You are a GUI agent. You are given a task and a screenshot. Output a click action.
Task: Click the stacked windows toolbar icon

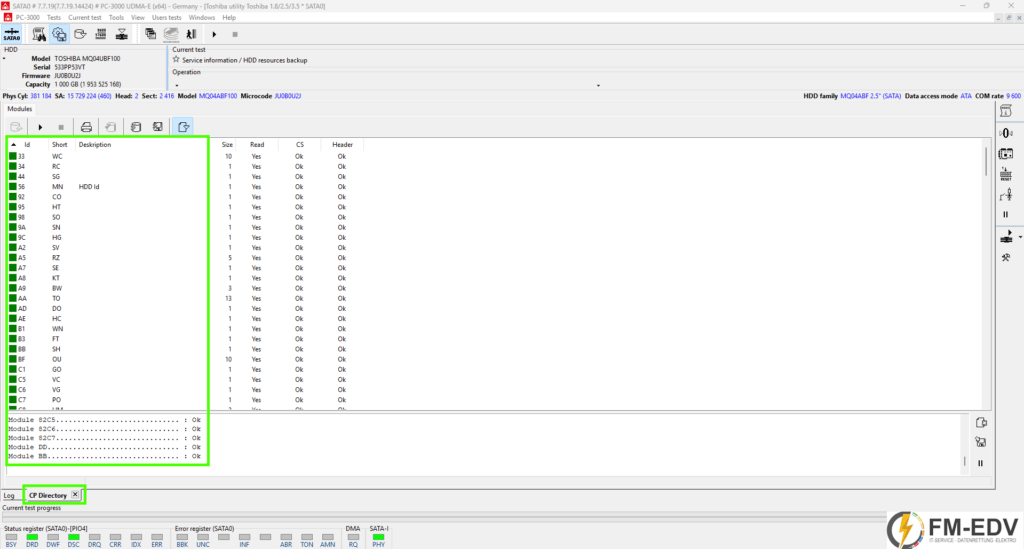150,34
